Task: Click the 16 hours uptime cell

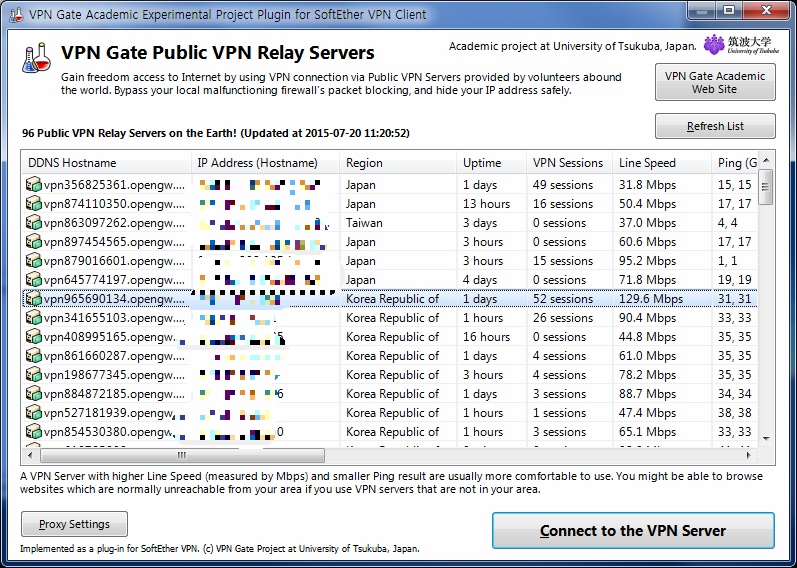Action: pyautogui.click(x=486, y=337)
